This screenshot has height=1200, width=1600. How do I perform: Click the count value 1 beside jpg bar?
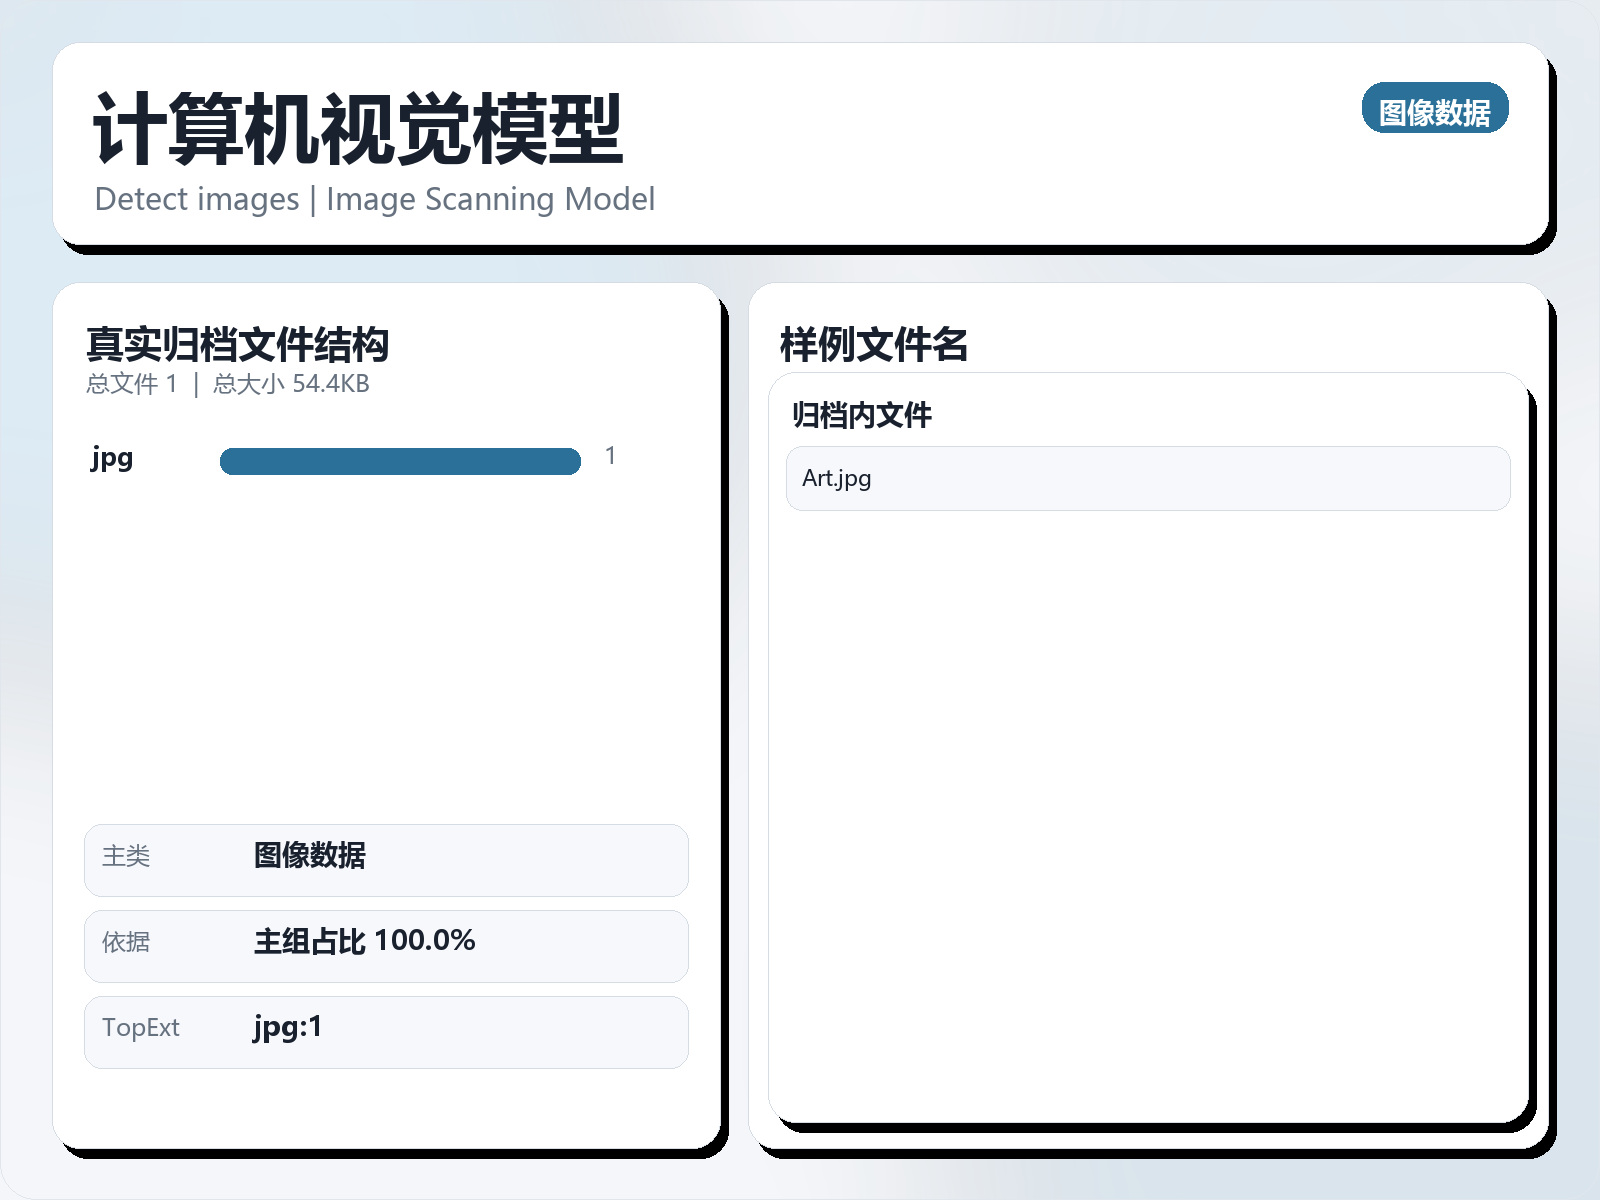click(610, 455)
